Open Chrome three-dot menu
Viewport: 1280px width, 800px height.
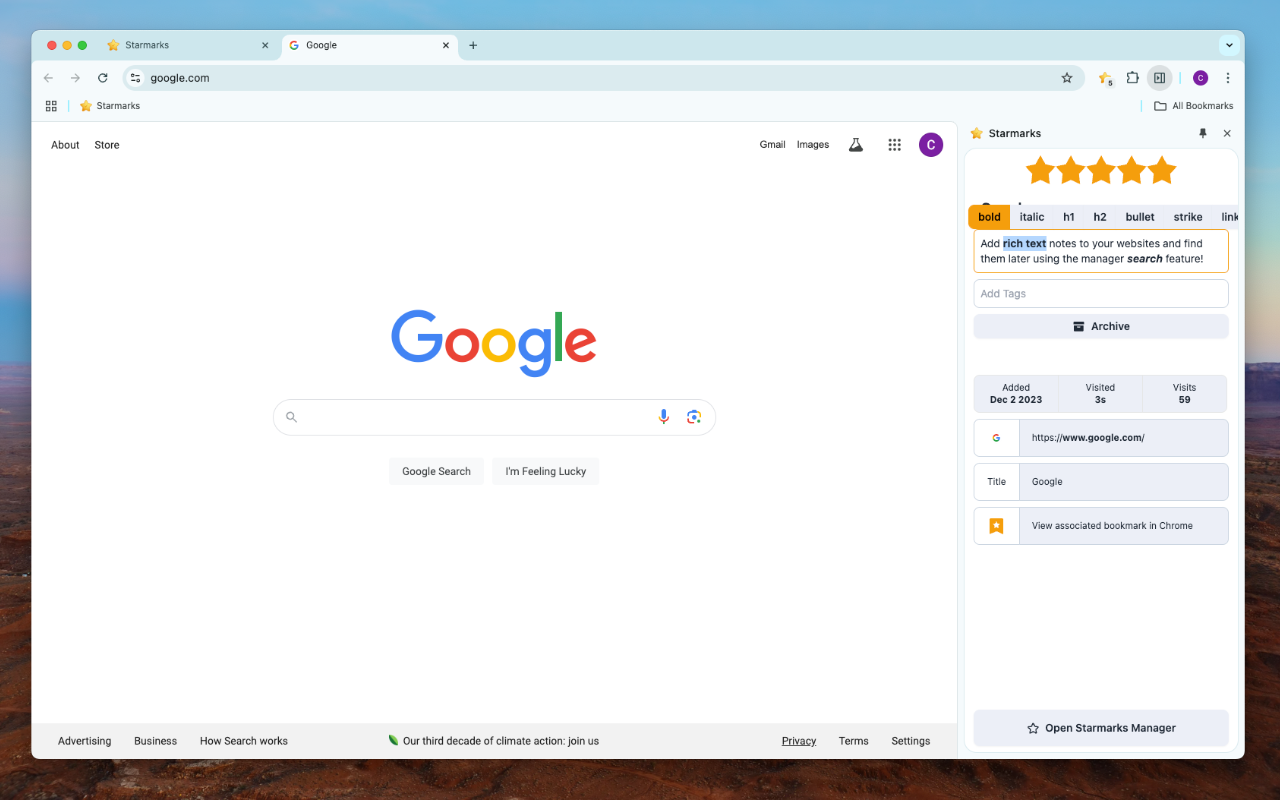click(1228, 78)
